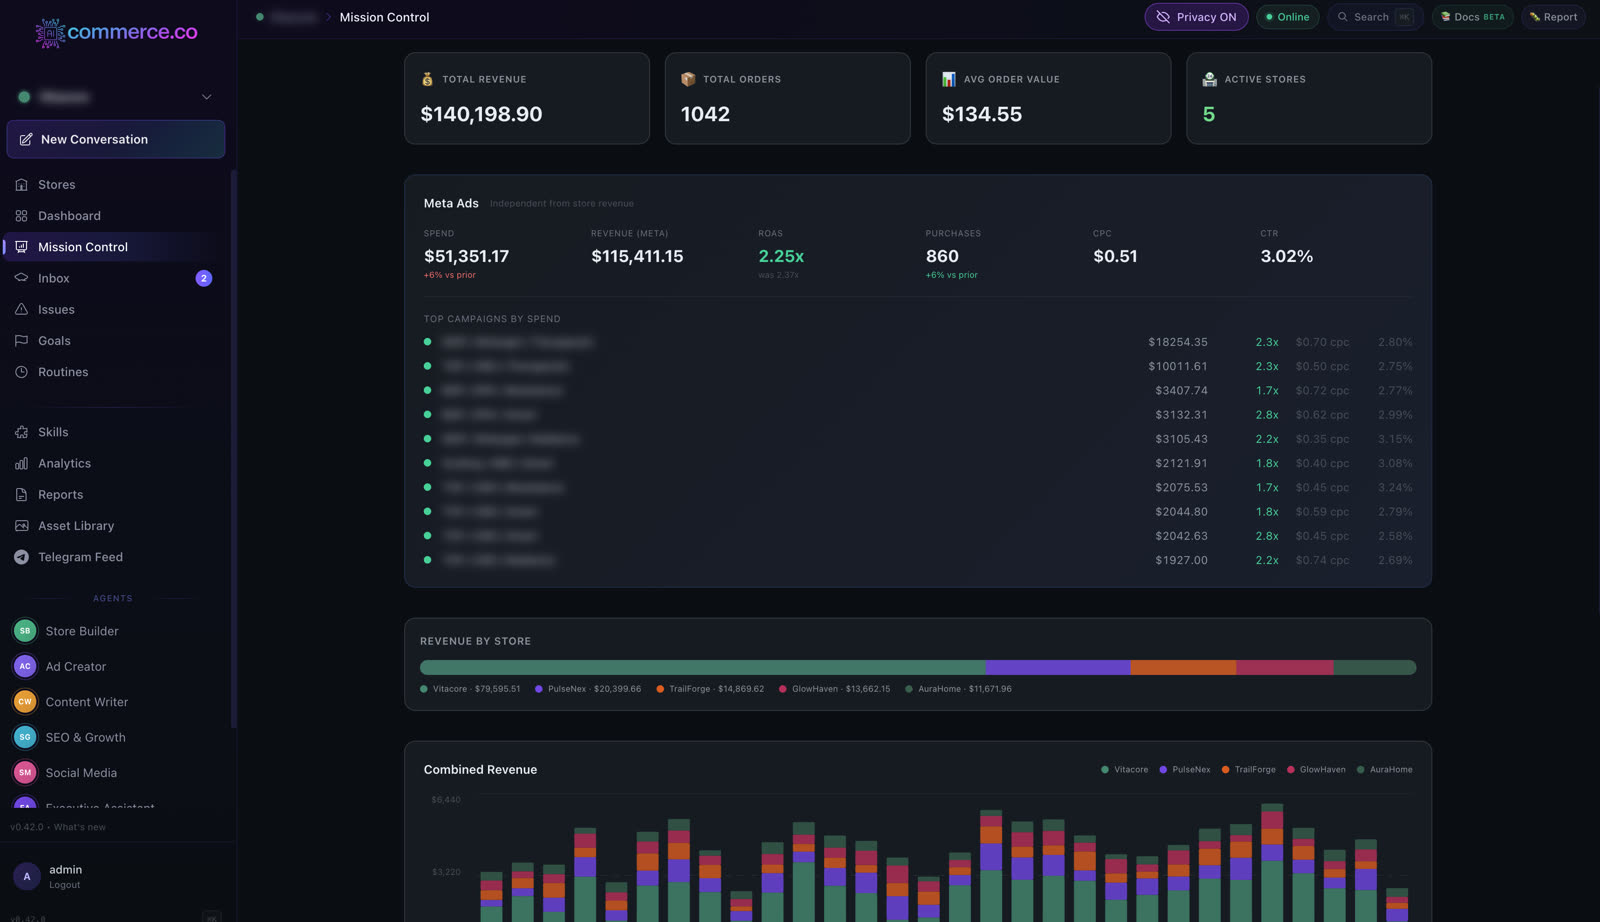Toggle PulseNex series in Combined Revenue legend
1600x922 pixels.
click(1184, 770)
